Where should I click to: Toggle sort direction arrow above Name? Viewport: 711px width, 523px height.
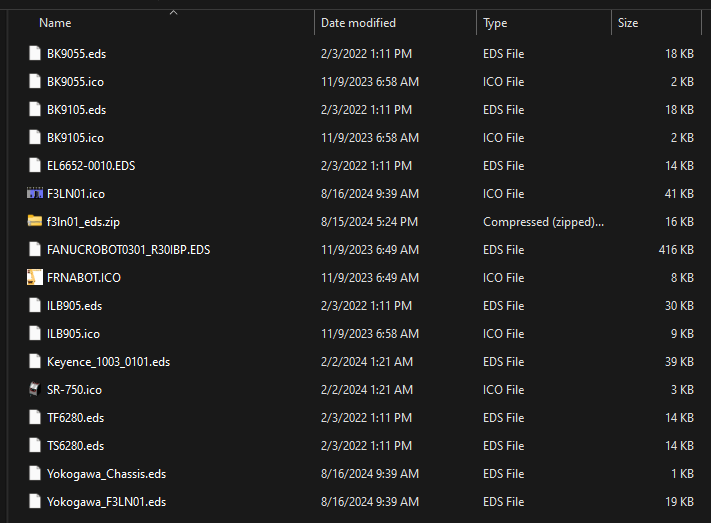pos(173,13)
